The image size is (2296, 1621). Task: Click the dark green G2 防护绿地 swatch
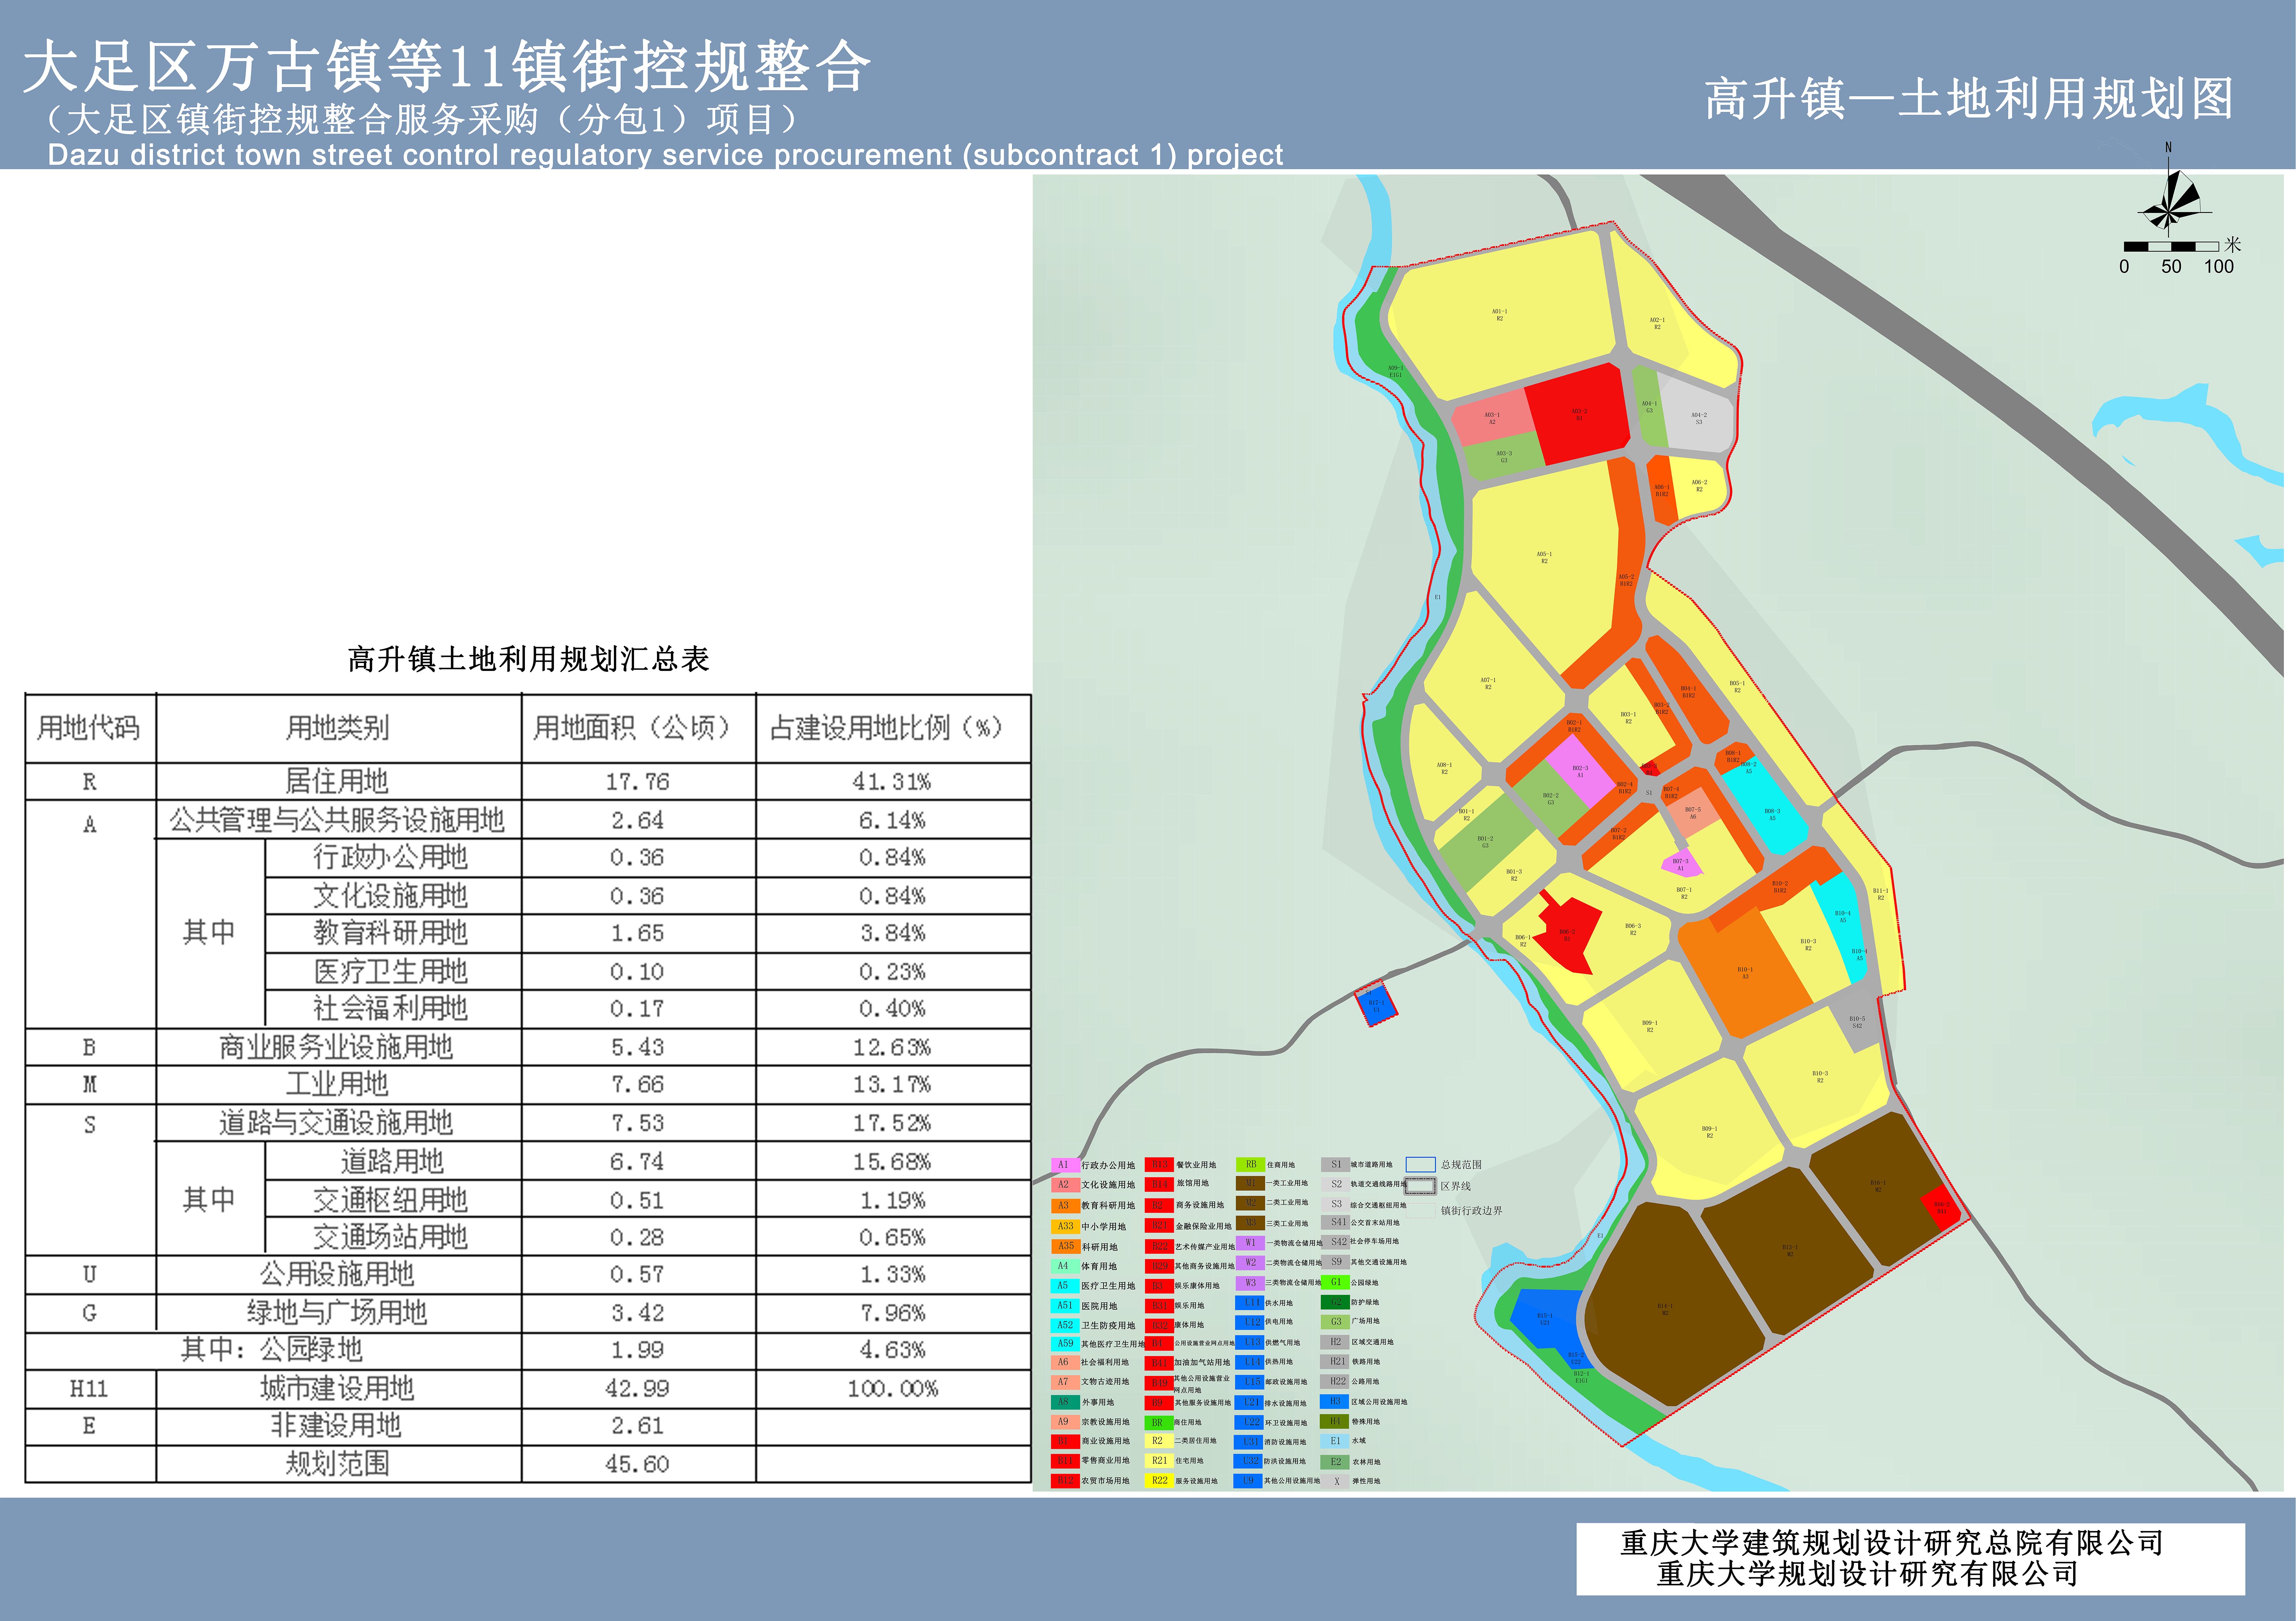coord(1336,1302)
